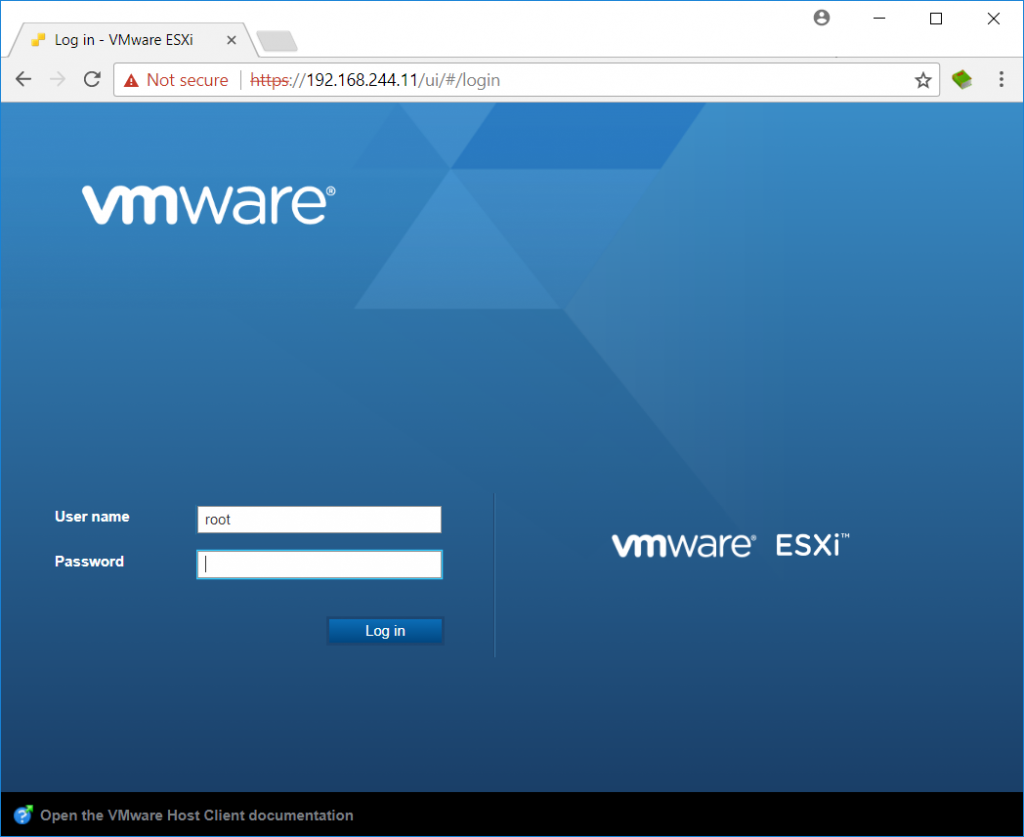Bookmark this page with the star icon
This screenshot has width=1024, height=837.
pos(923,80)
